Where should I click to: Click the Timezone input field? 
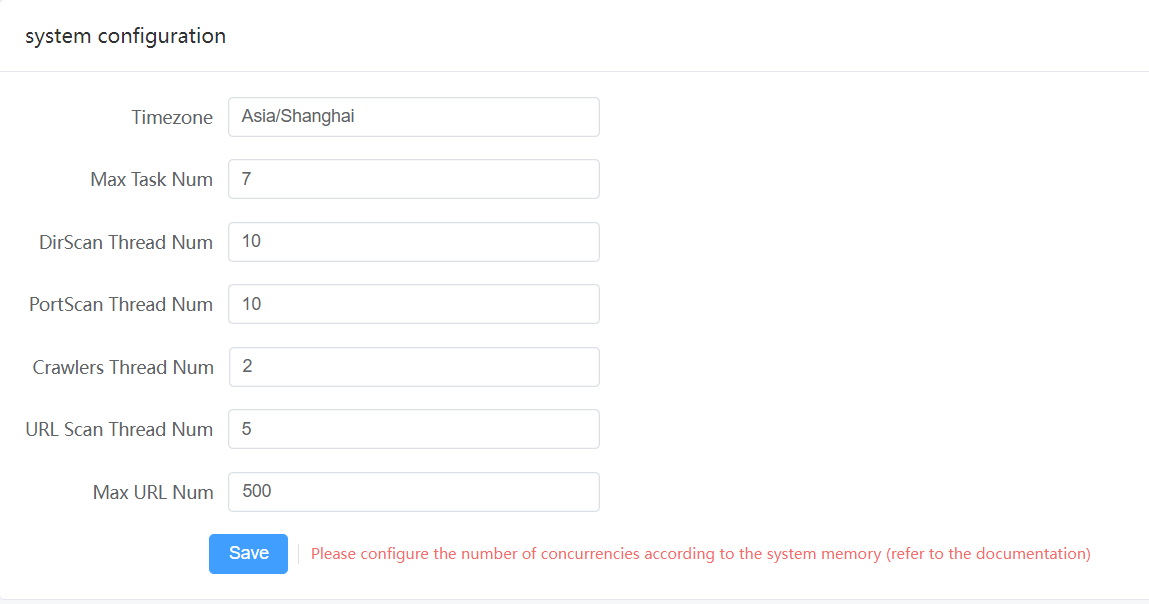pyautogui.click(x=413, y=117)
